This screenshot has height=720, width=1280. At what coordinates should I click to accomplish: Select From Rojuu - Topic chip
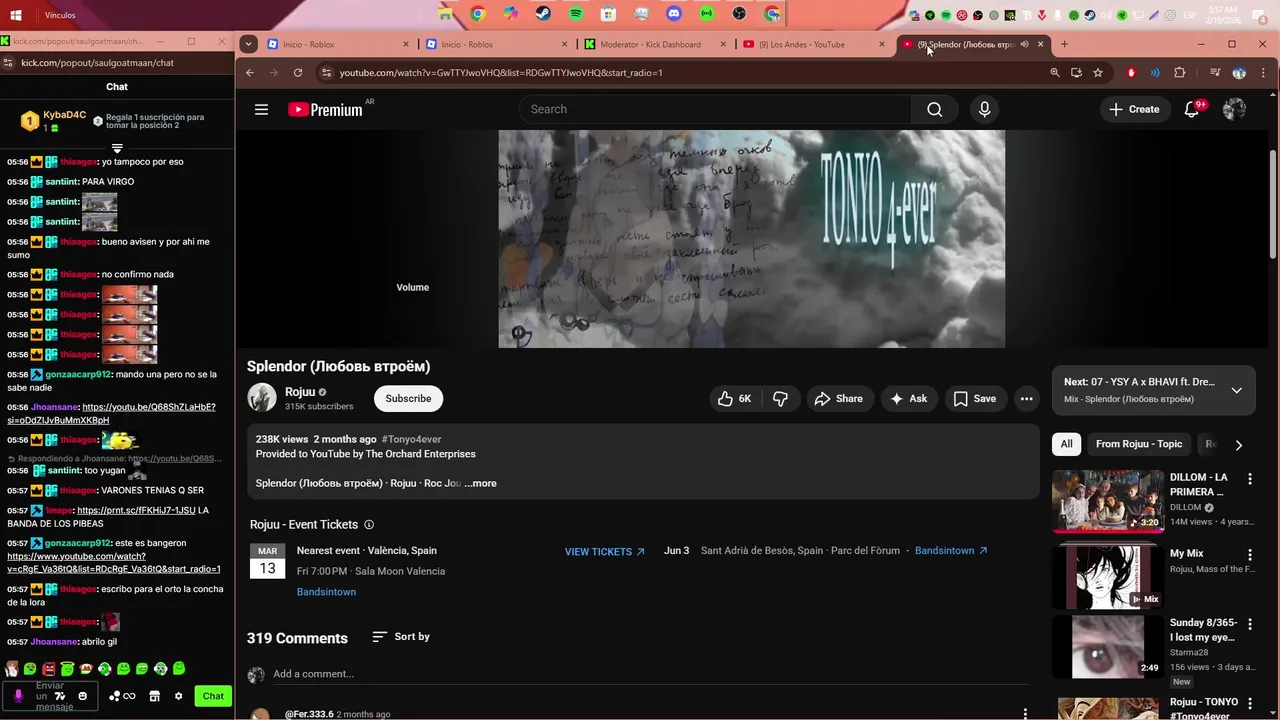[1138, 444]
